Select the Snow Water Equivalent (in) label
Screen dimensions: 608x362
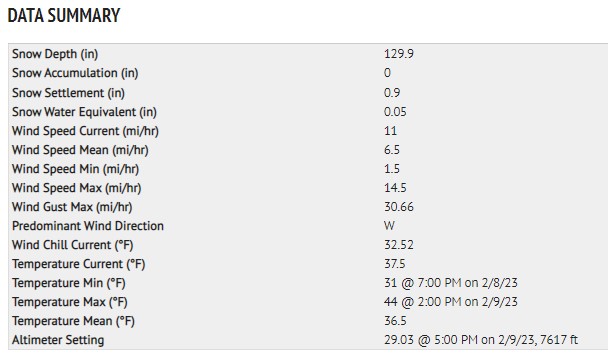[84, 112]
